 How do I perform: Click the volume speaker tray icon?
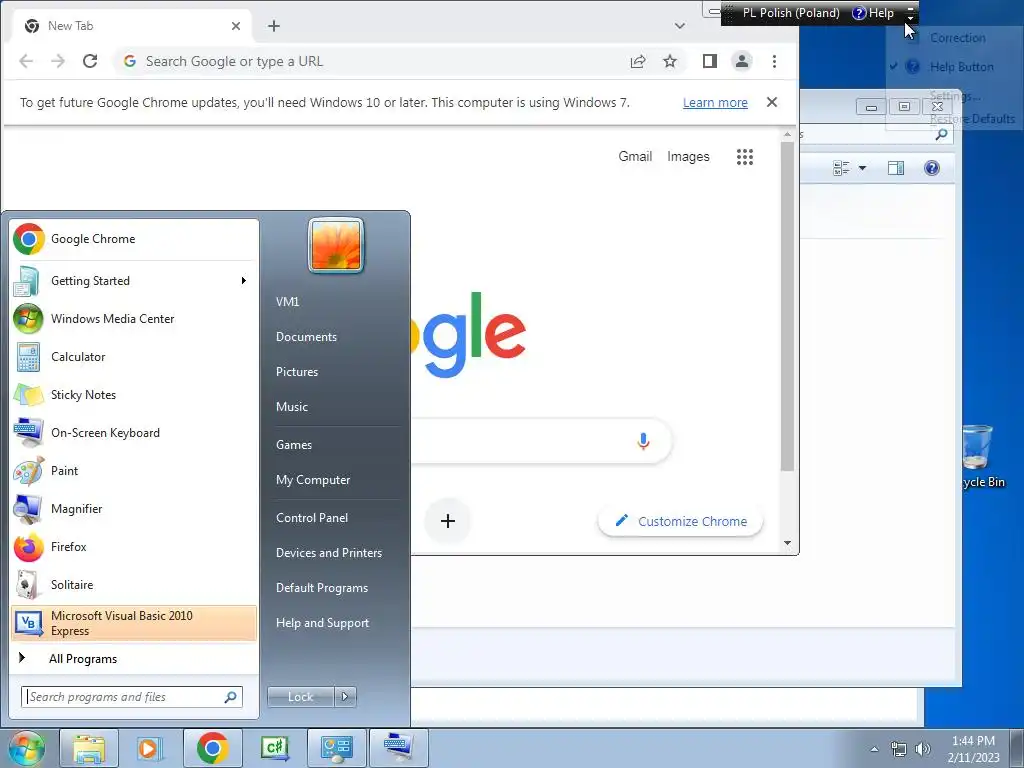(922, 749)
